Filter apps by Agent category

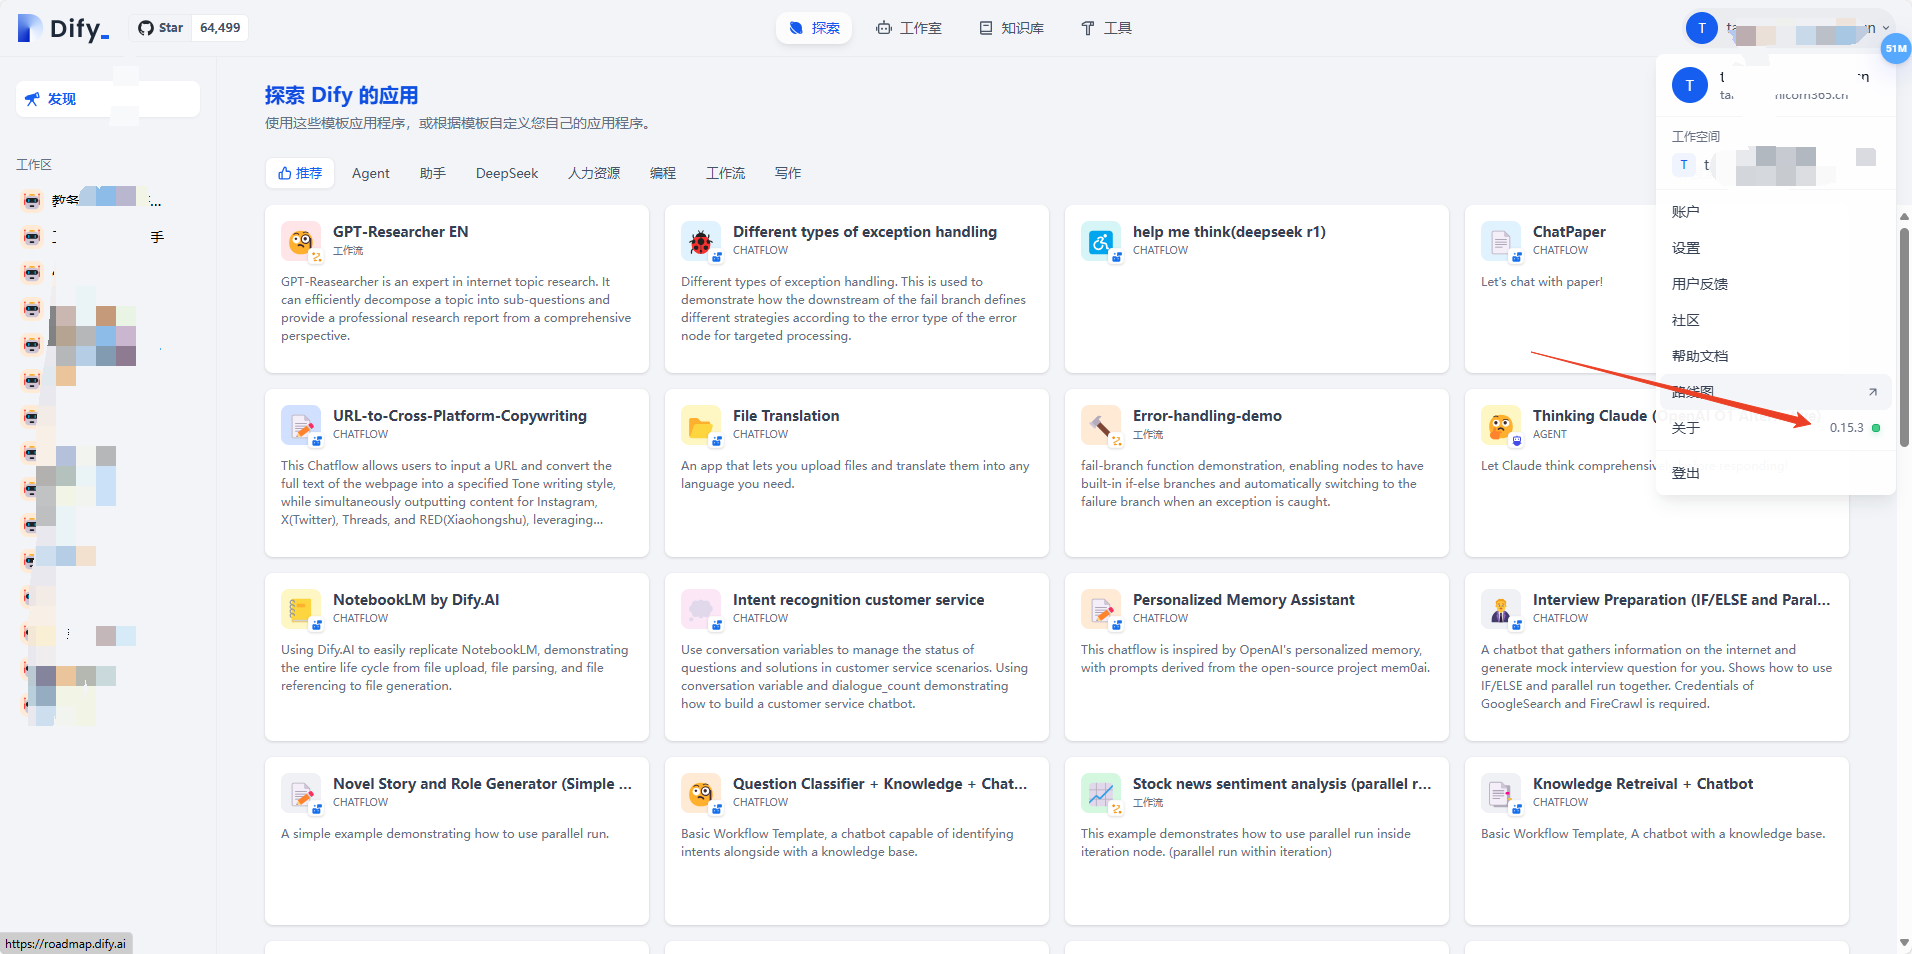pos(371,173)
